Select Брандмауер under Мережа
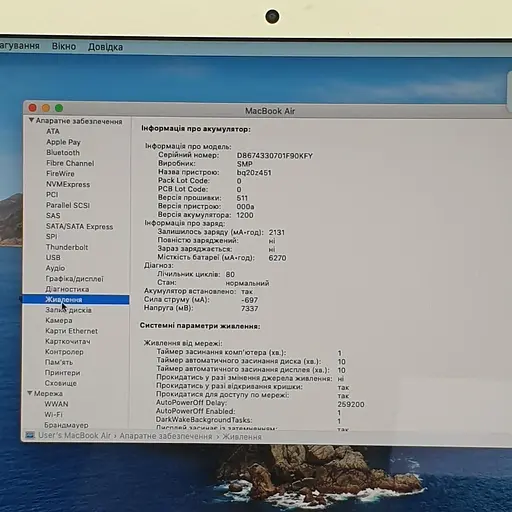 (66, 425)
